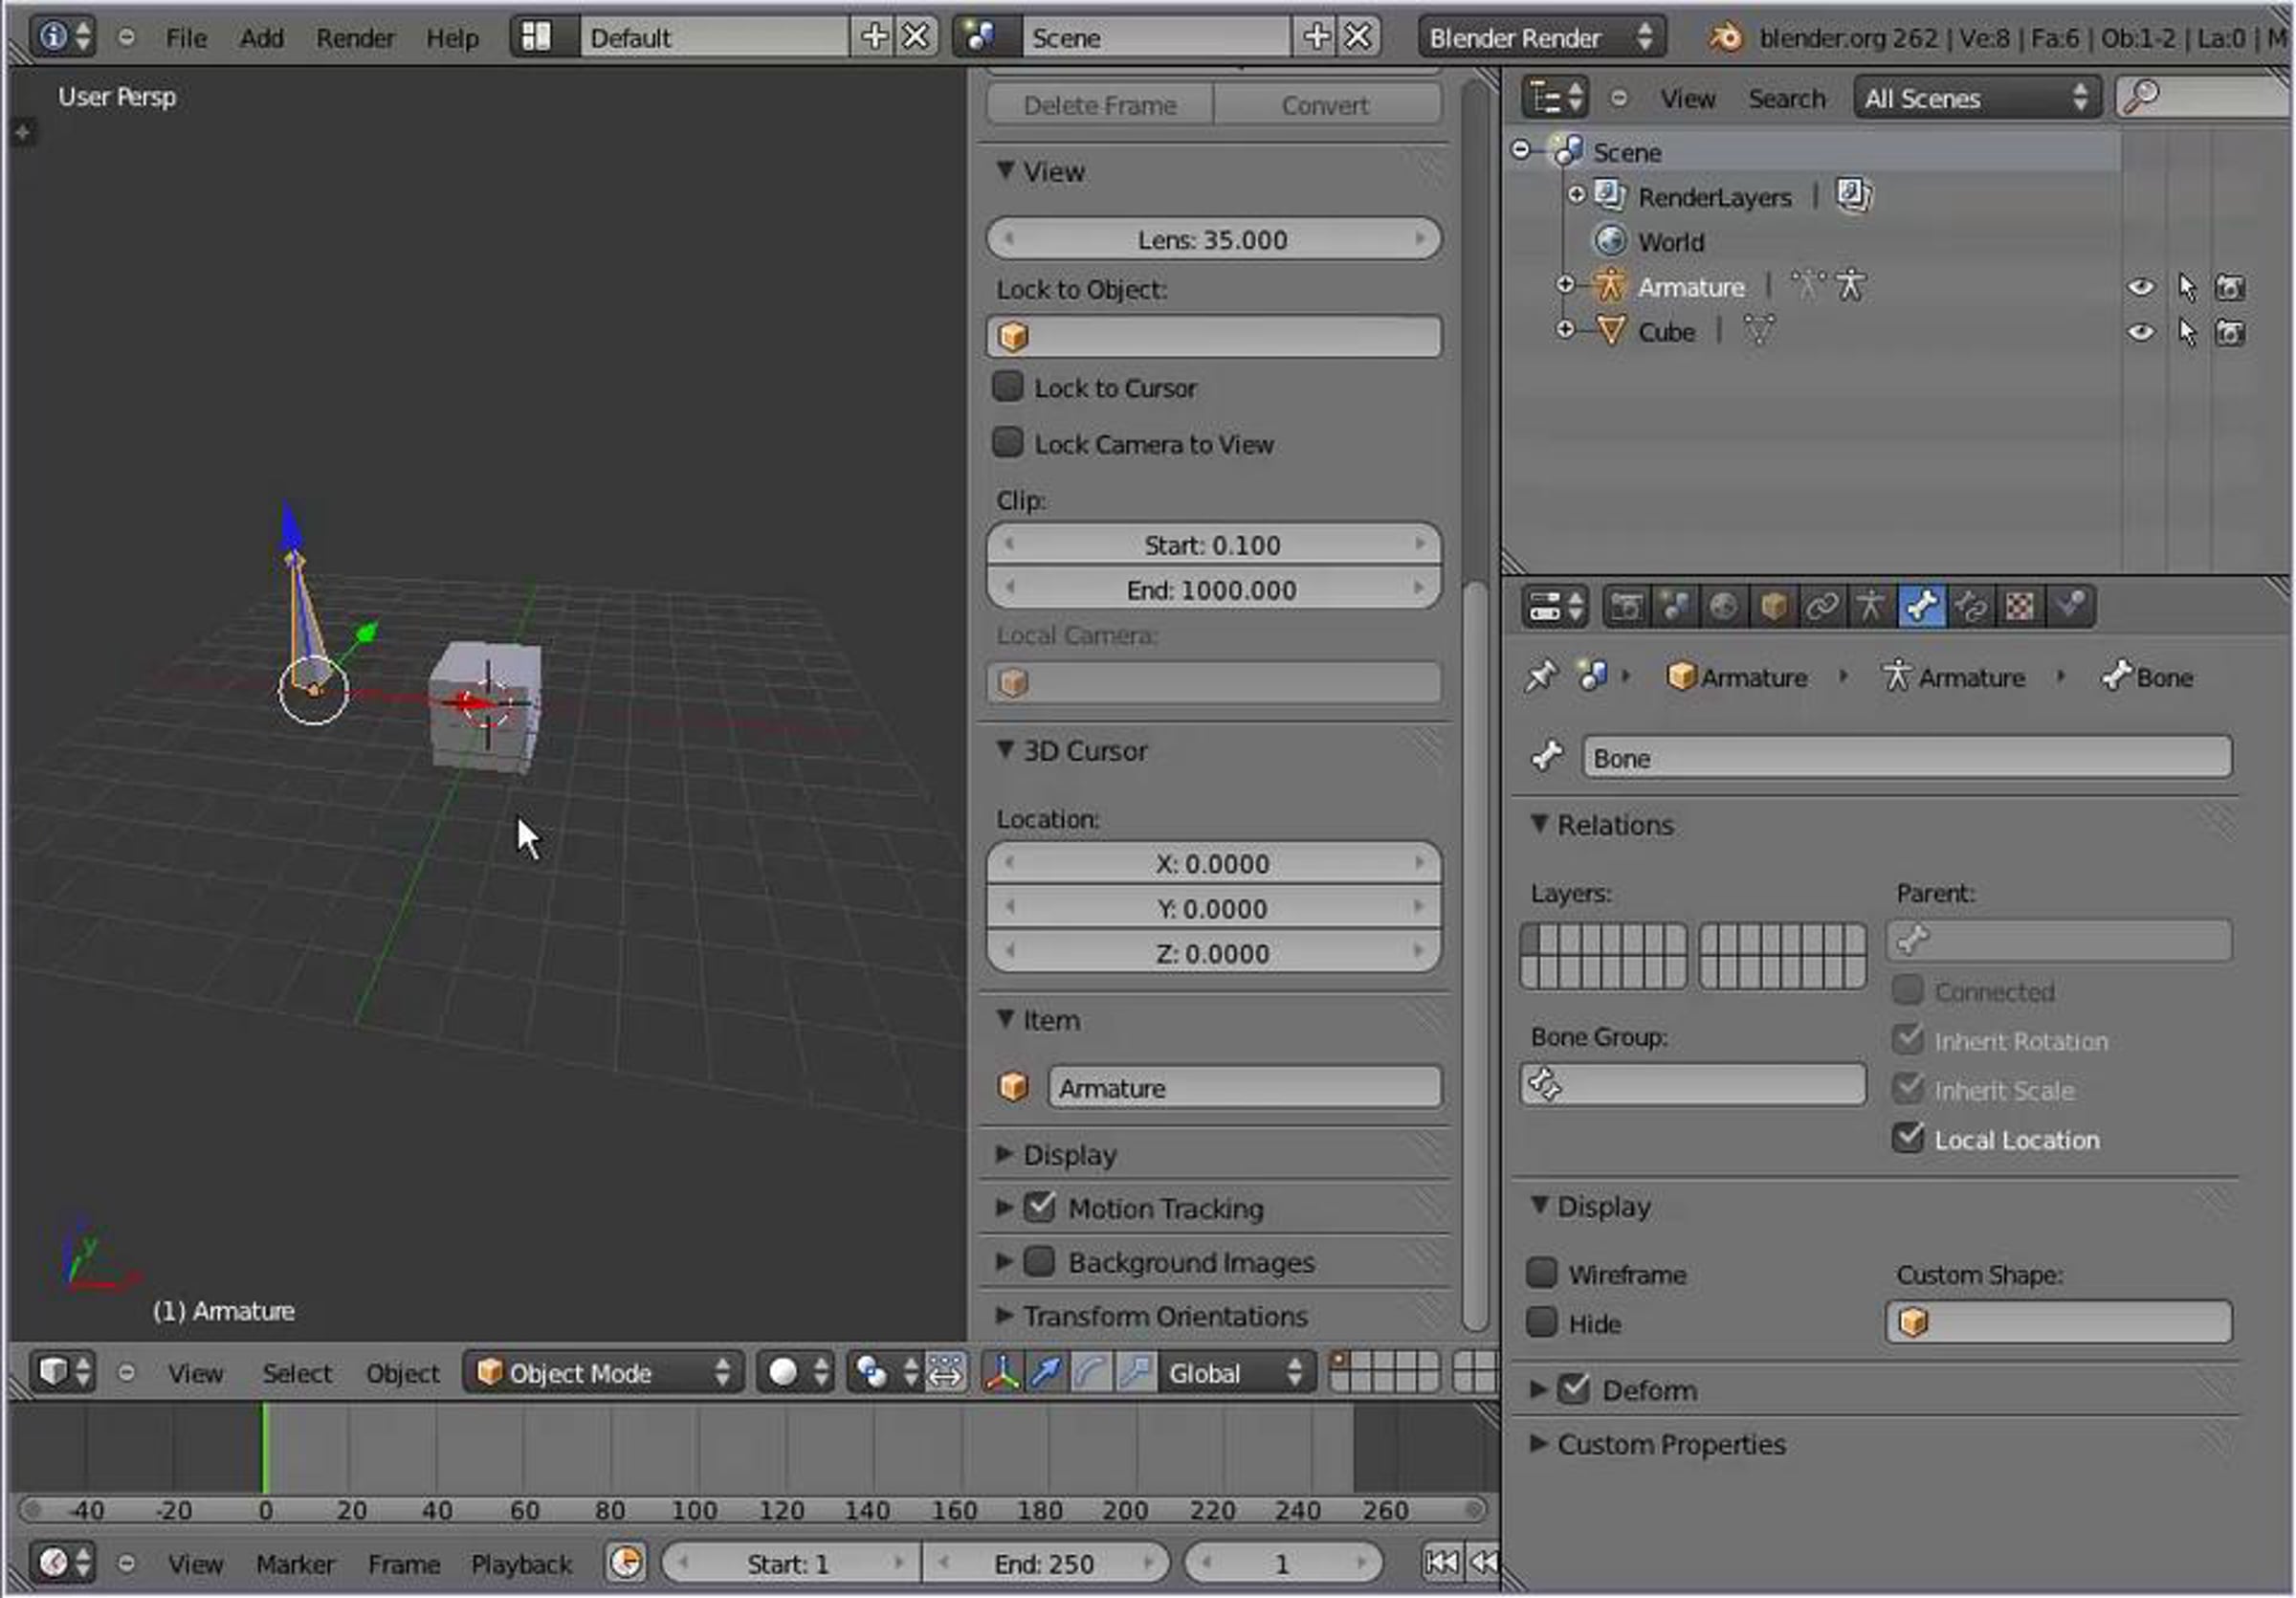Hide the Cube in outliner via eye icon

click(2140, 332)
